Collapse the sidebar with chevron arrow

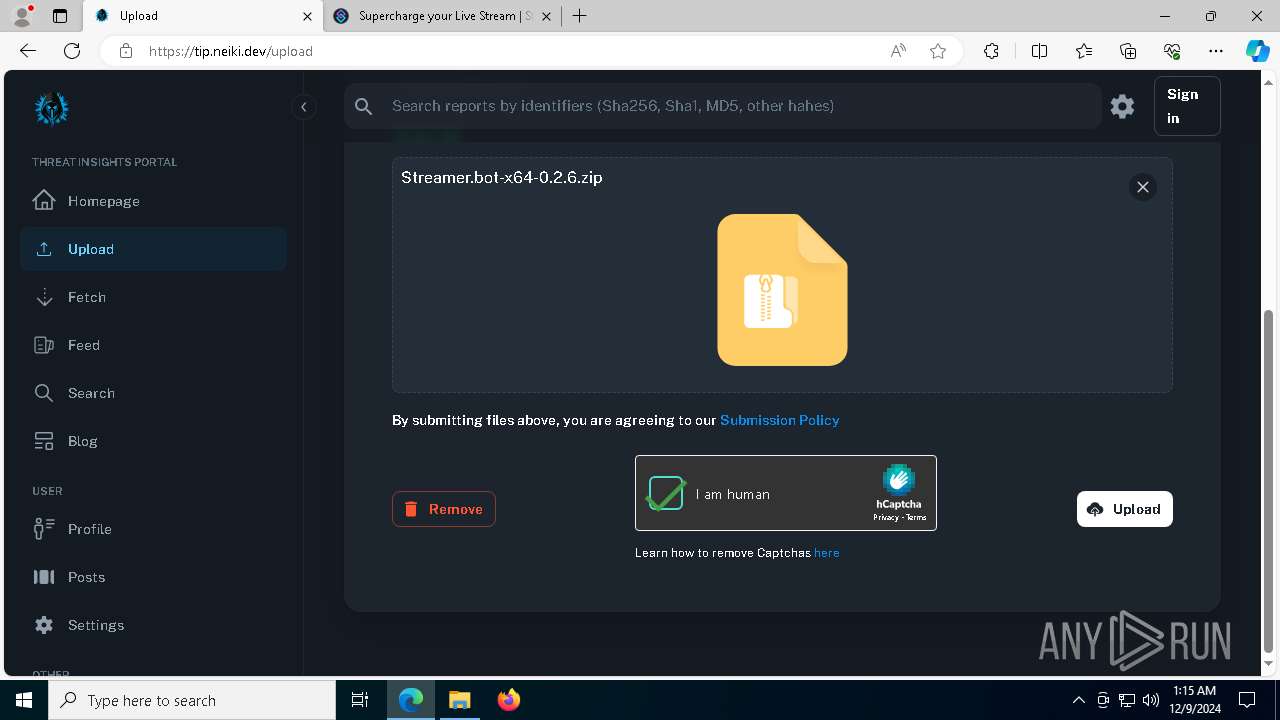pos(304,107)
